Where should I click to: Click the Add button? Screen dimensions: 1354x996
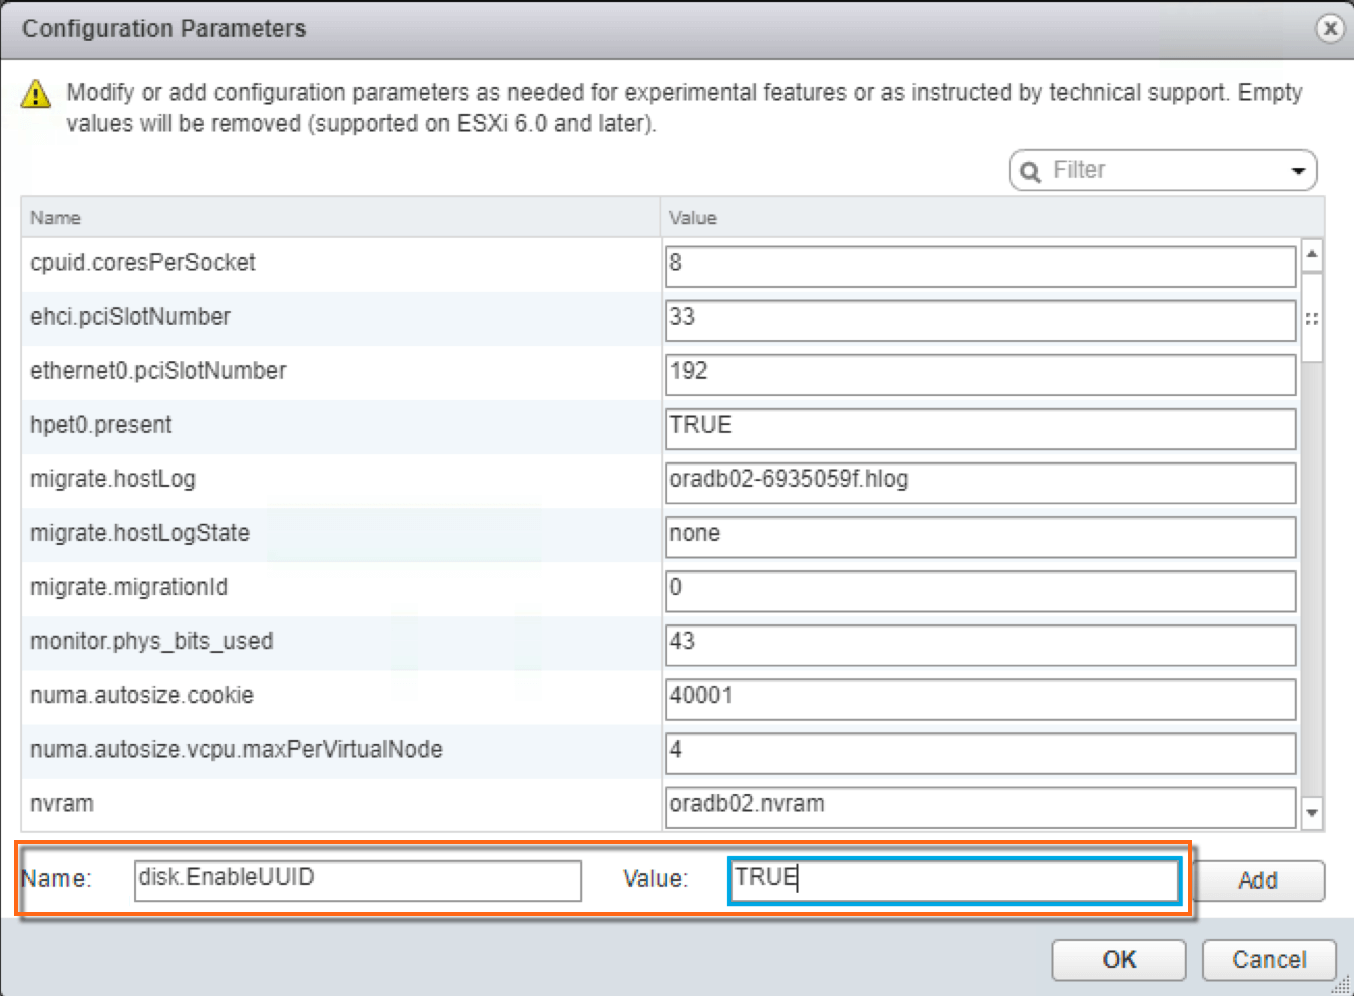coord(1258,881)
